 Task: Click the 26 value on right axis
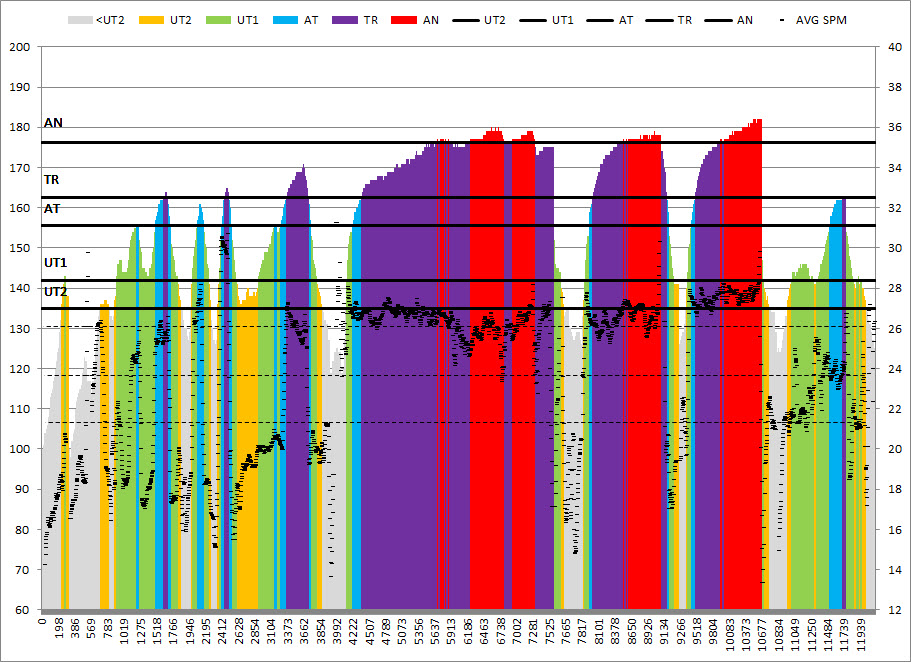coord(890,328)
